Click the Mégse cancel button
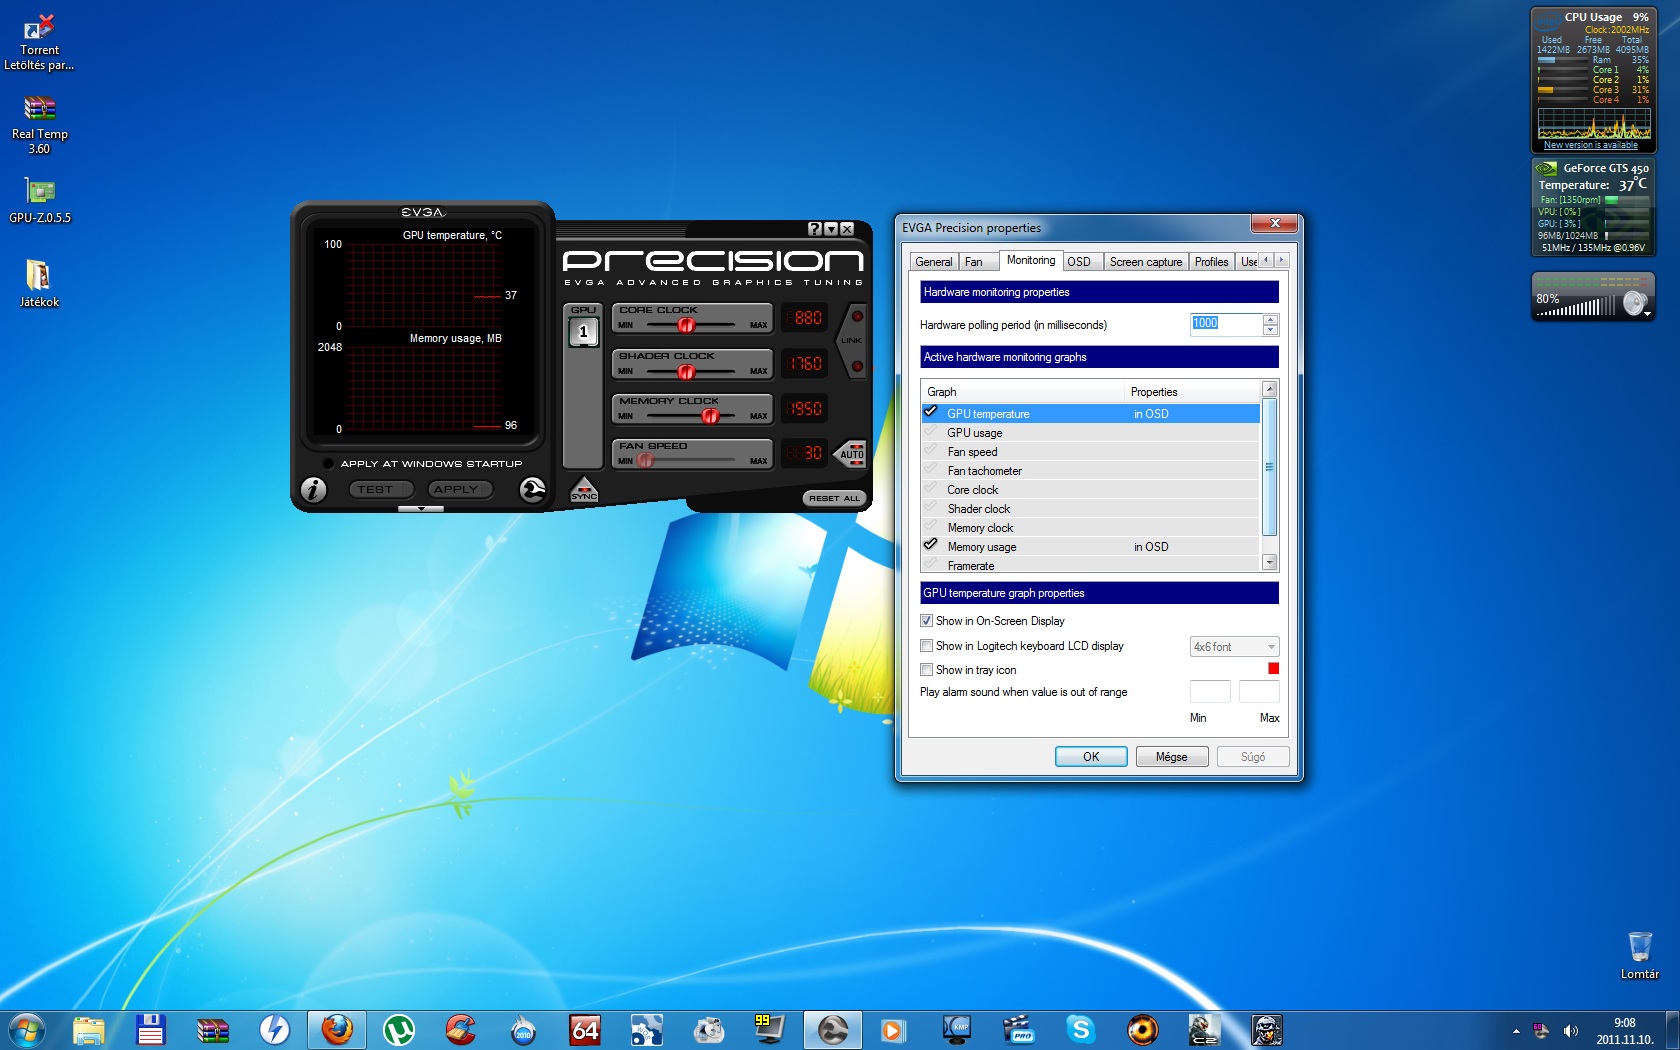 click(x=1172, y=757)
